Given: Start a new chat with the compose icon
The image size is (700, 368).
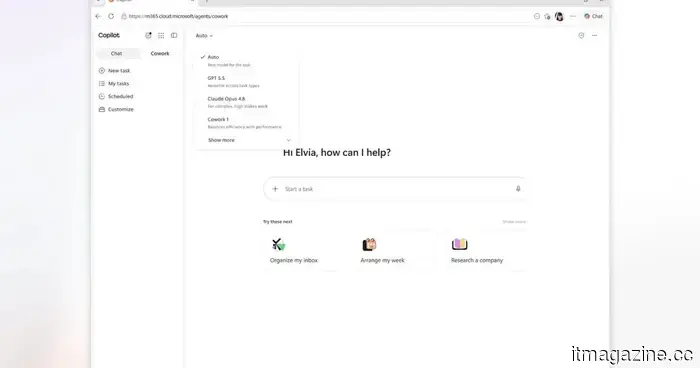Looking at the screenshot, I should [x=148, y=35].
